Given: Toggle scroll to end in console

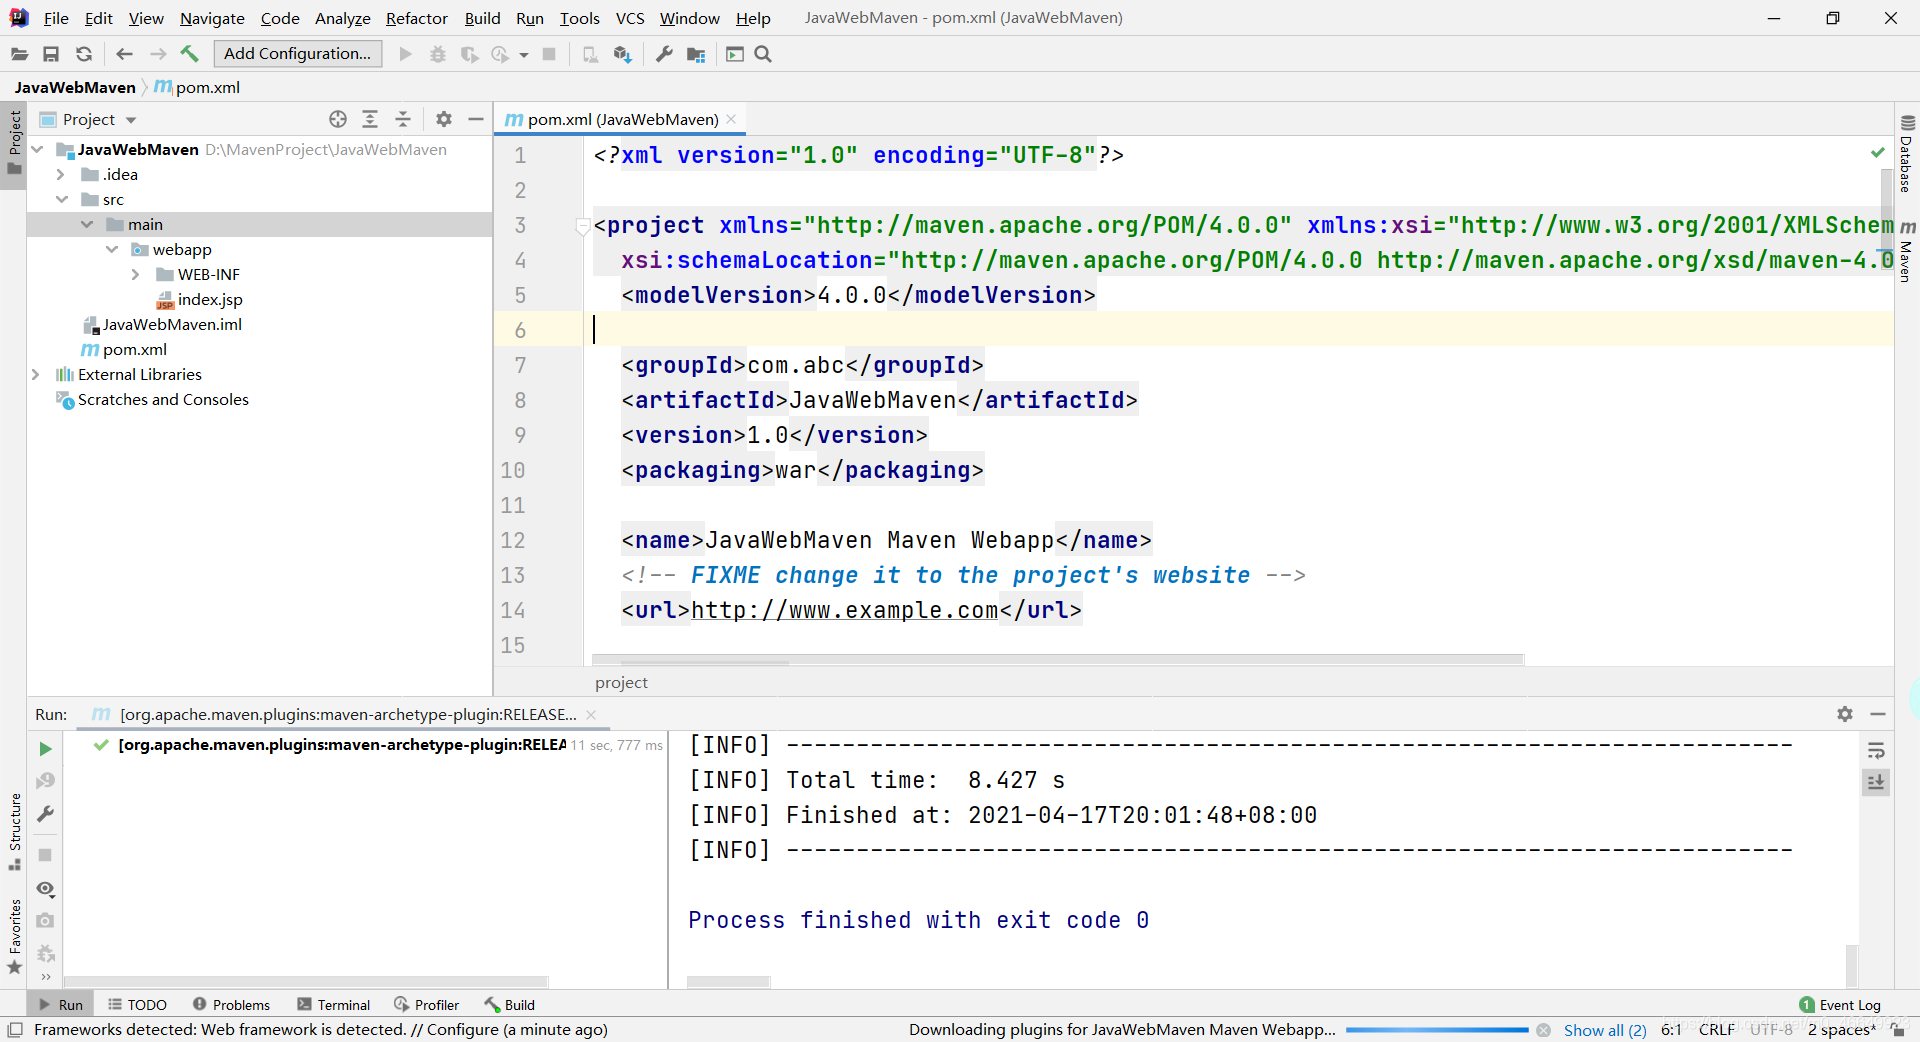Looking at the screenshot, I should (1876, 782).
